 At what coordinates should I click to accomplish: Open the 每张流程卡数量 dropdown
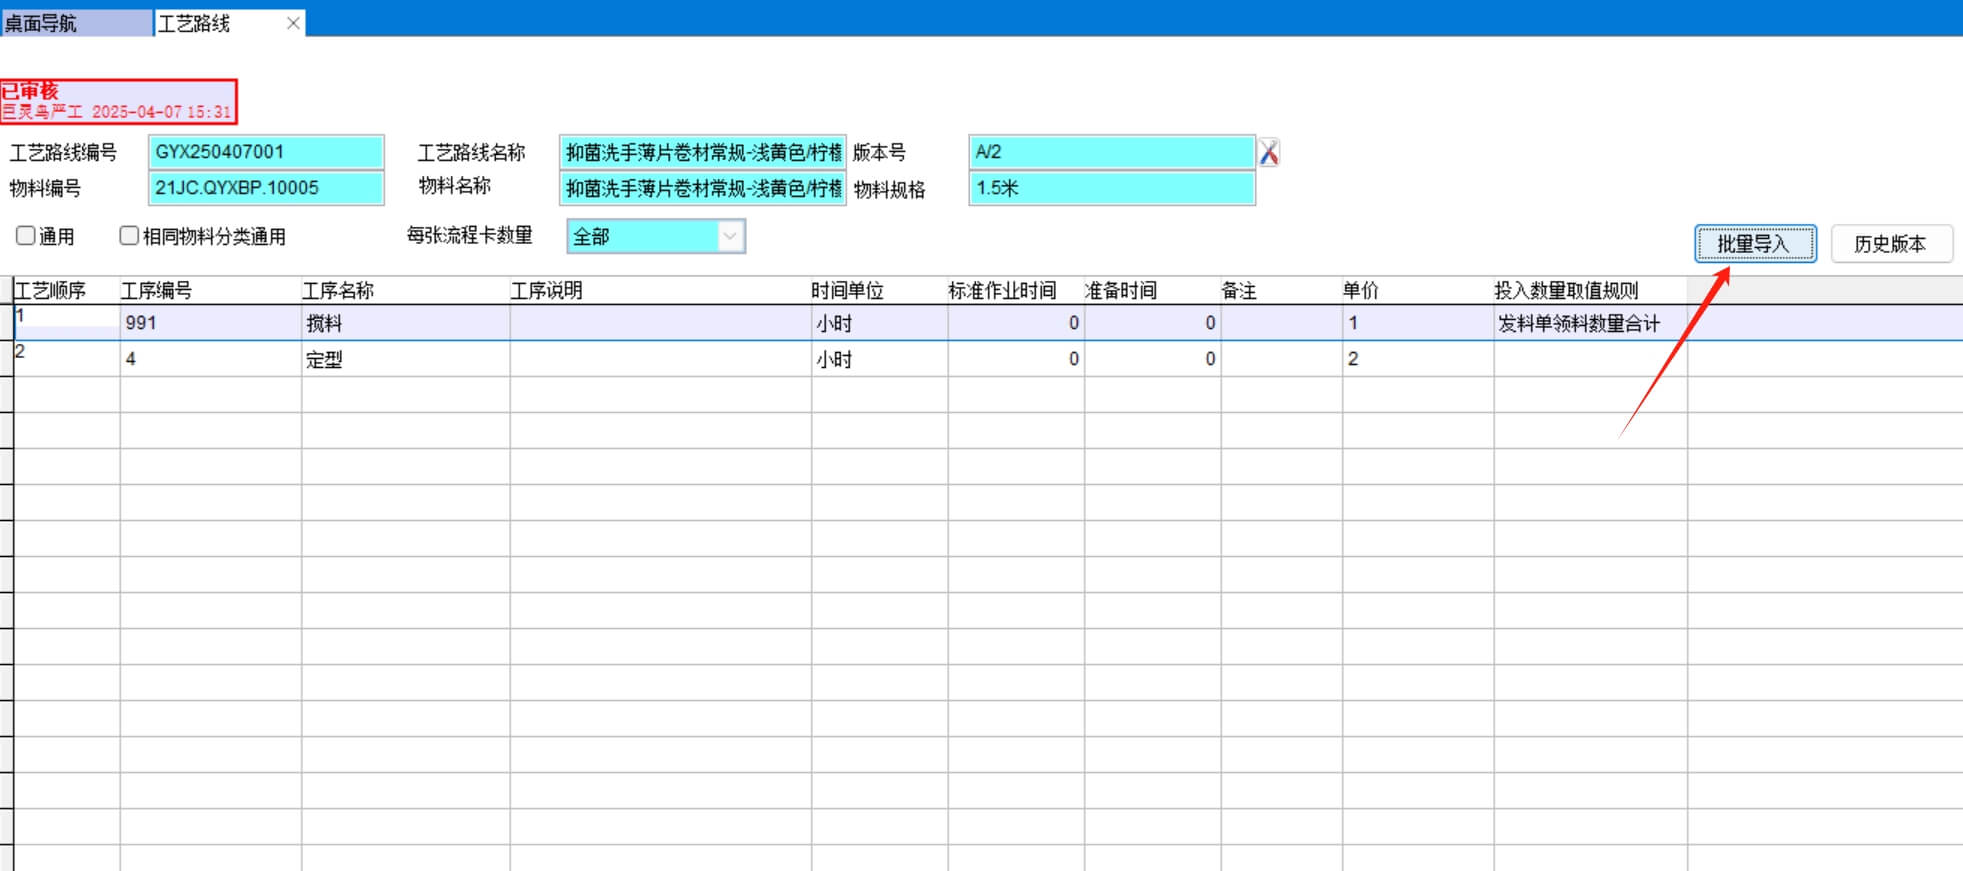tap(730, 237)
